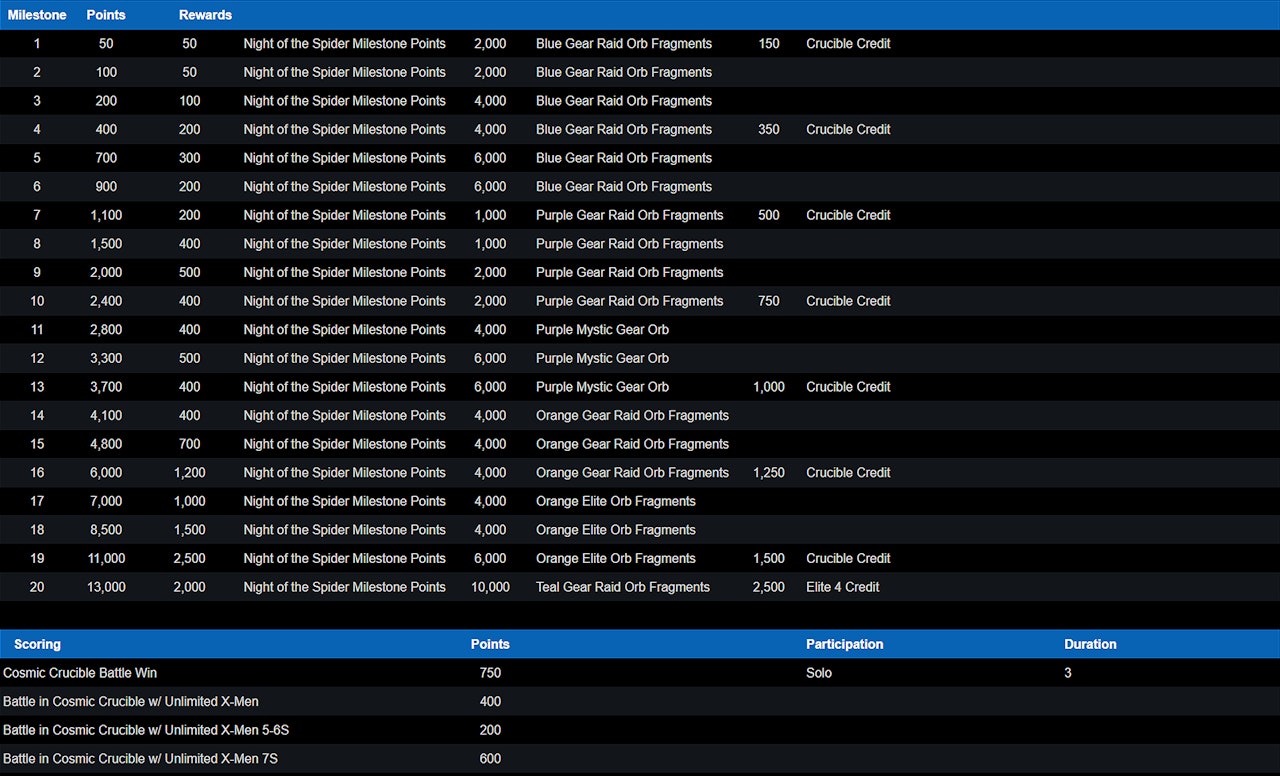Click the 2,000 Blue Gear quantity in row 2
This screenshot has width=1280, height=776.
pyautogui.click(x=490, y=72)
